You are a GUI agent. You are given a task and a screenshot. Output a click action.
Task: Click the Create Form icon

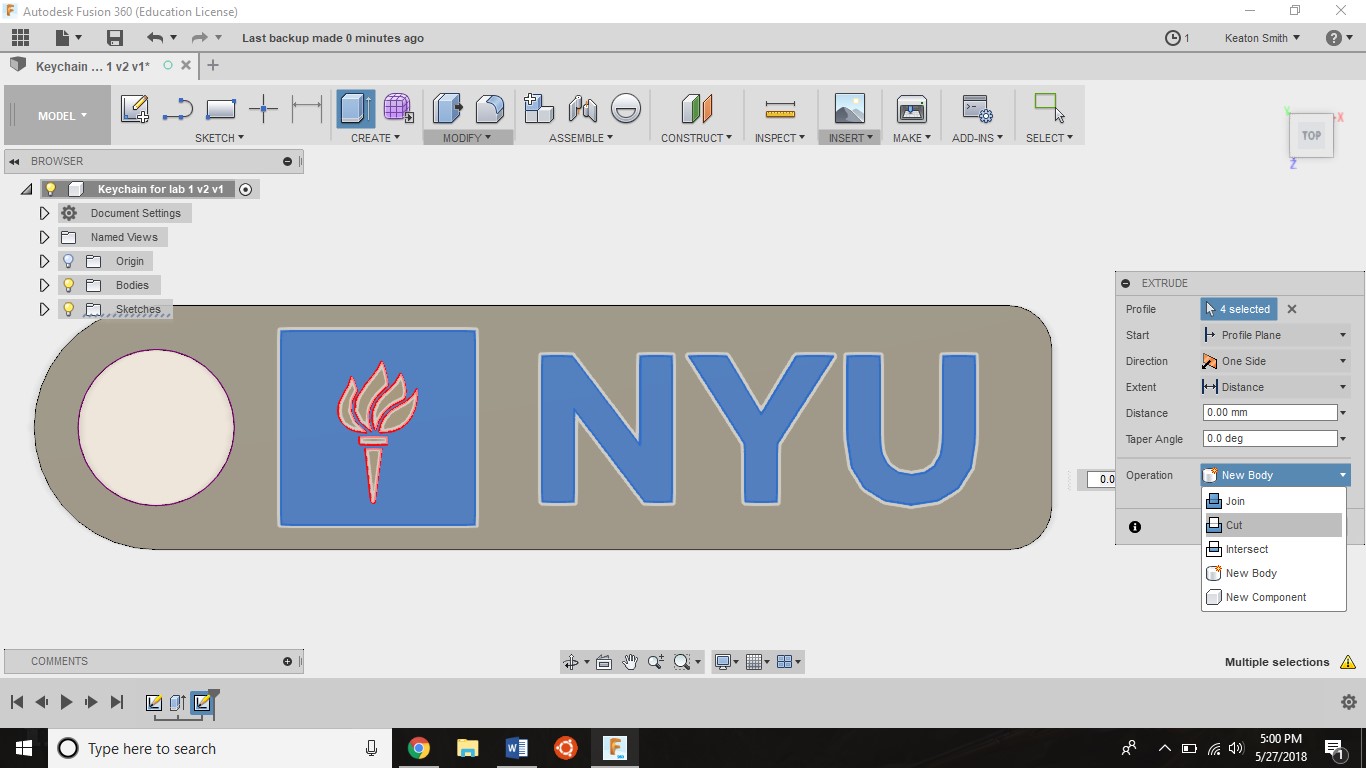point(398,109)
